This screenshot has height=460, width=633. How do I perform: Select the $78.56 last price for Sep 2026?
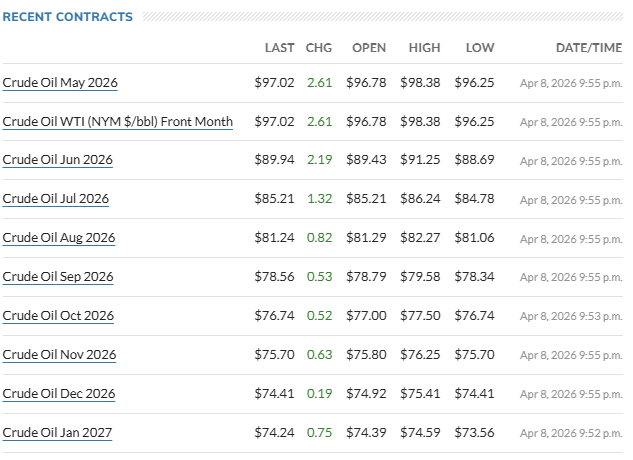click(274, 277)
